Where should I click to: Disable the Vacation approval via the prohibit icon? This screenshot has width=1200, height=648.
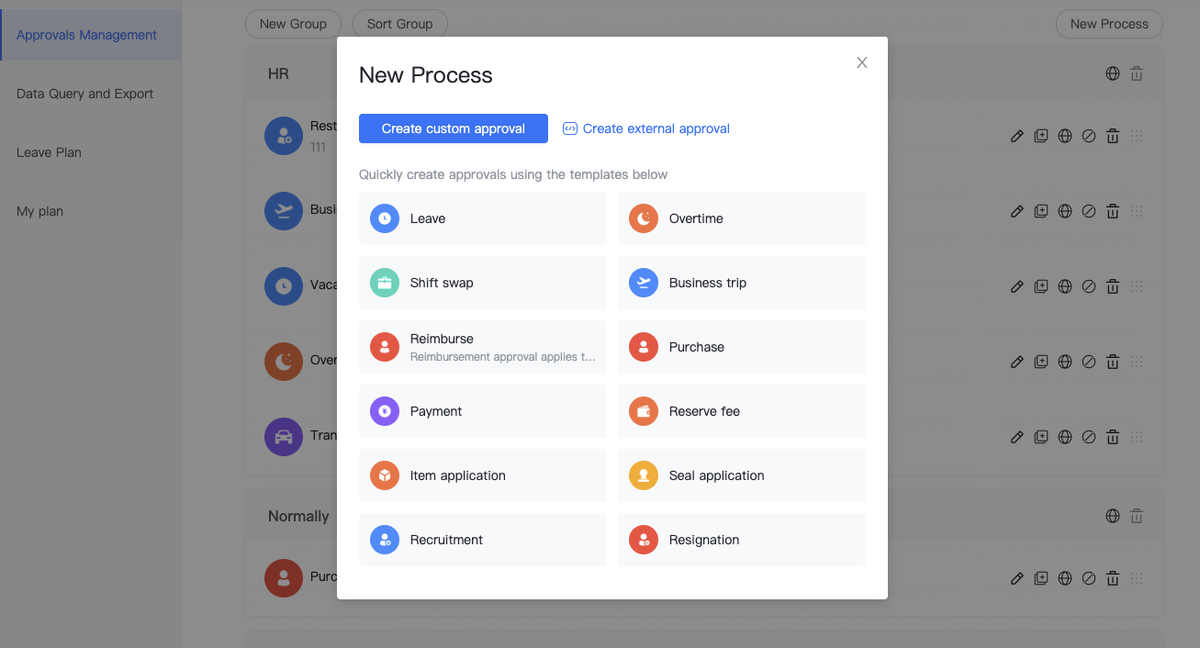(1089, 286)
